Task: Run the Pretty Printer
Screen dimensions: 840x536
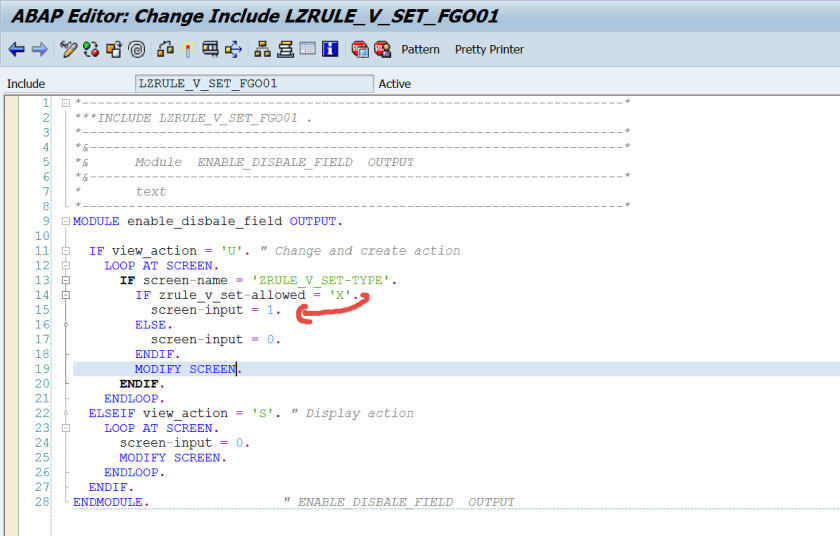Action: point(489,49)
